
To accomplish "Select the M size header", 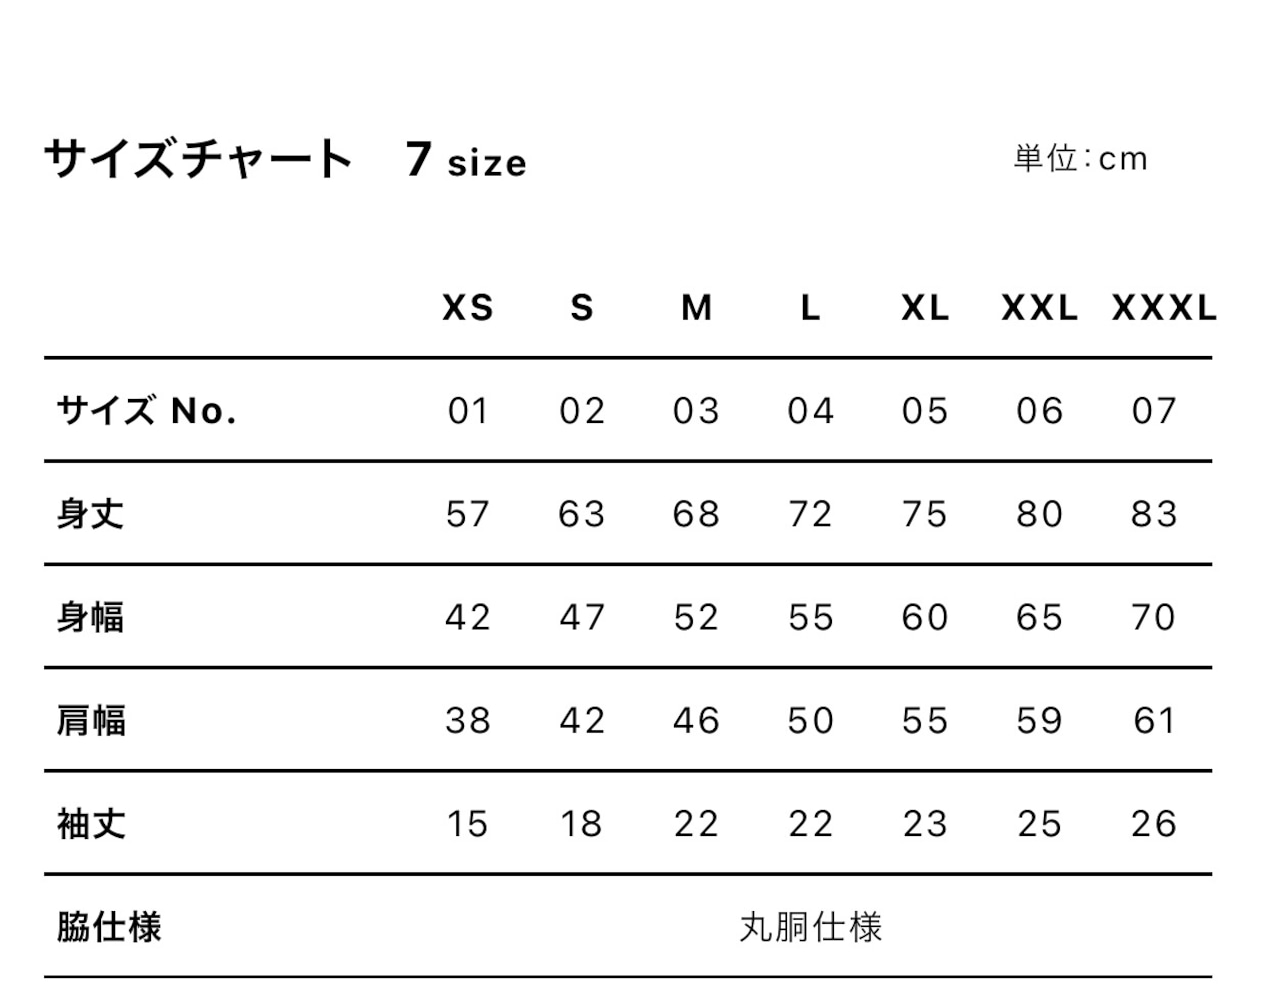I will [696, 308].
